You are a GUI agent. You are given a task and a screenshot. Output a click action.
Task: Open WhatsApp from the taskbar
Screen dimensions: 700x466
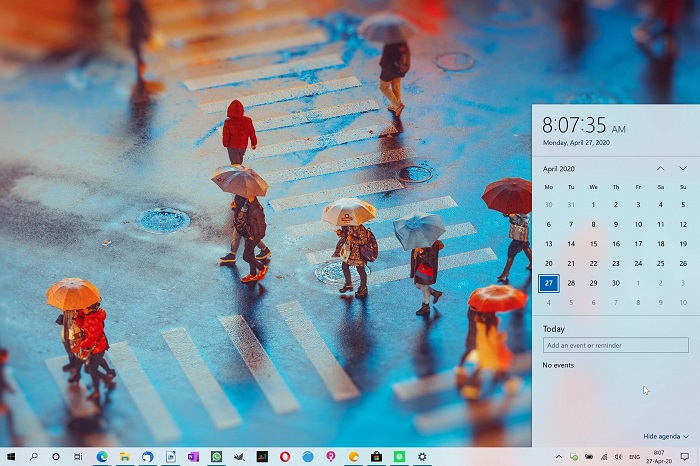pos(216,456)
